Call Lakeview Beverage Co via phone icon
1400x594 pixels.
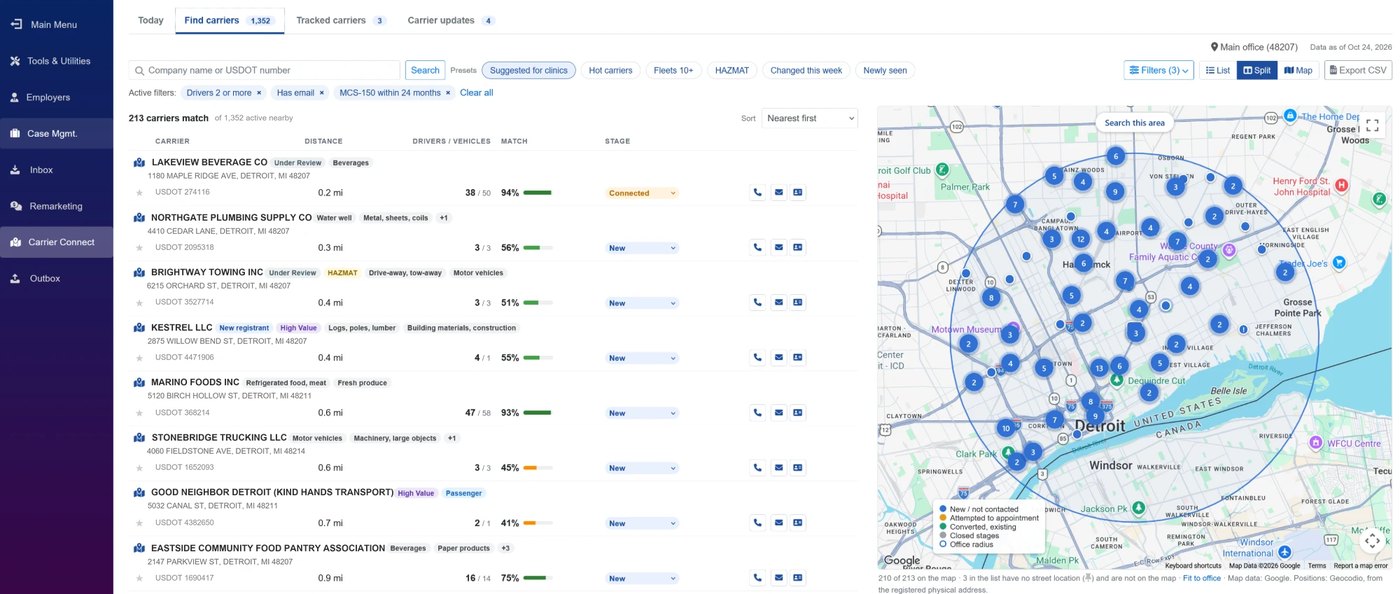757,193
